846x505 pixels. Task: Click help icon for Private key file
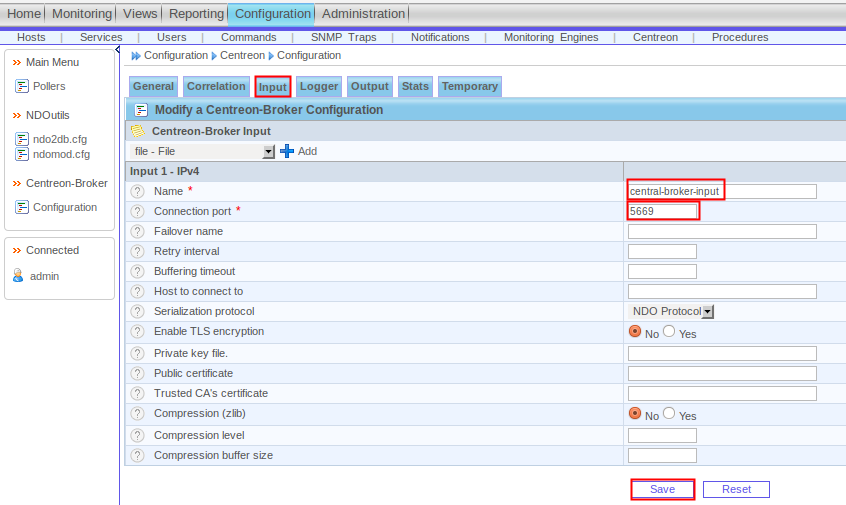(x=138, y=353)
